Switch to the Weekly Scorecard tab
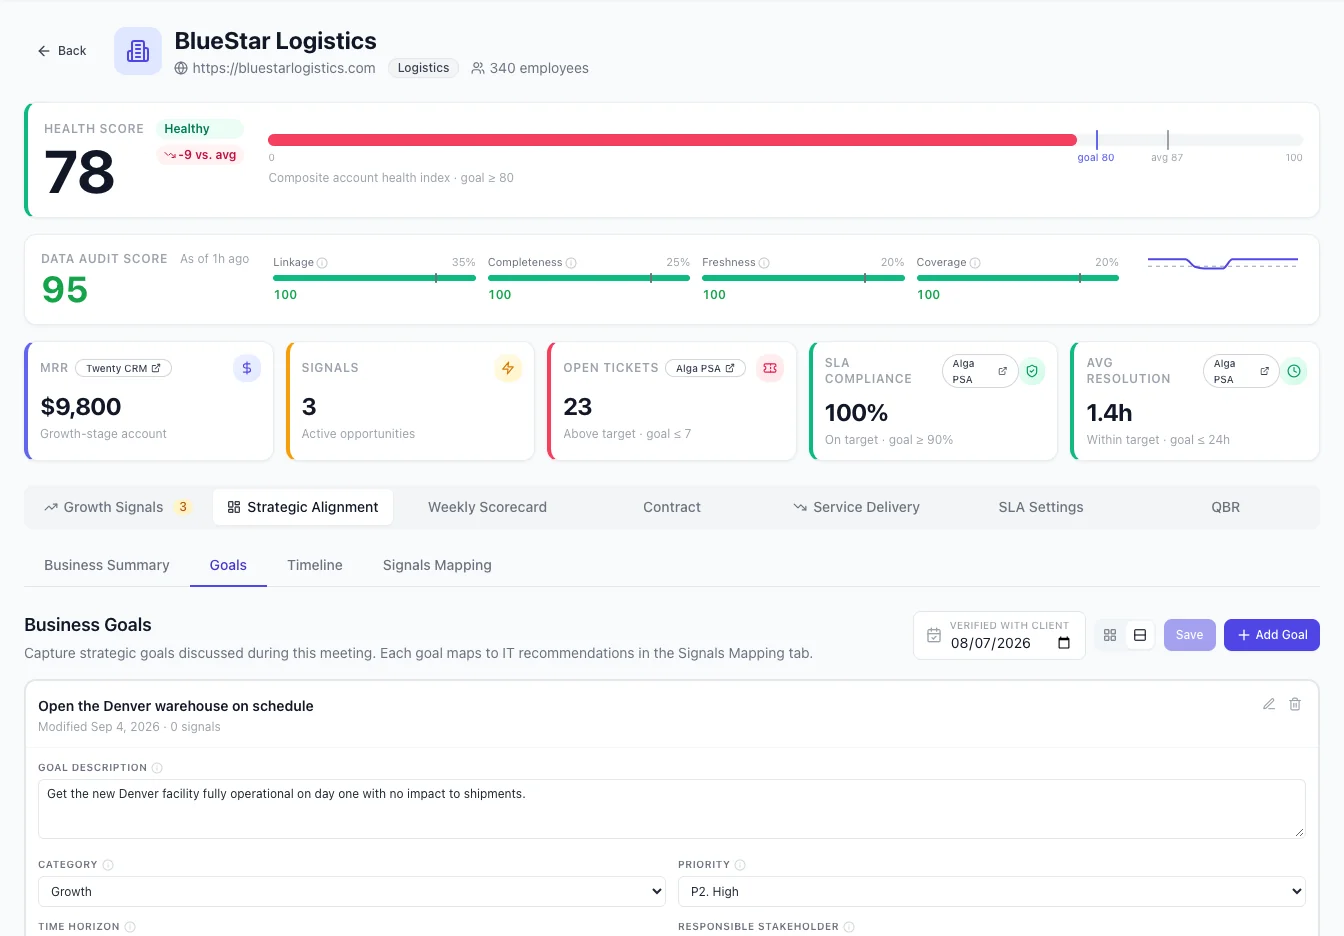Image resolution: width=1344 pixels, height=936 pixels. [487, 507]
